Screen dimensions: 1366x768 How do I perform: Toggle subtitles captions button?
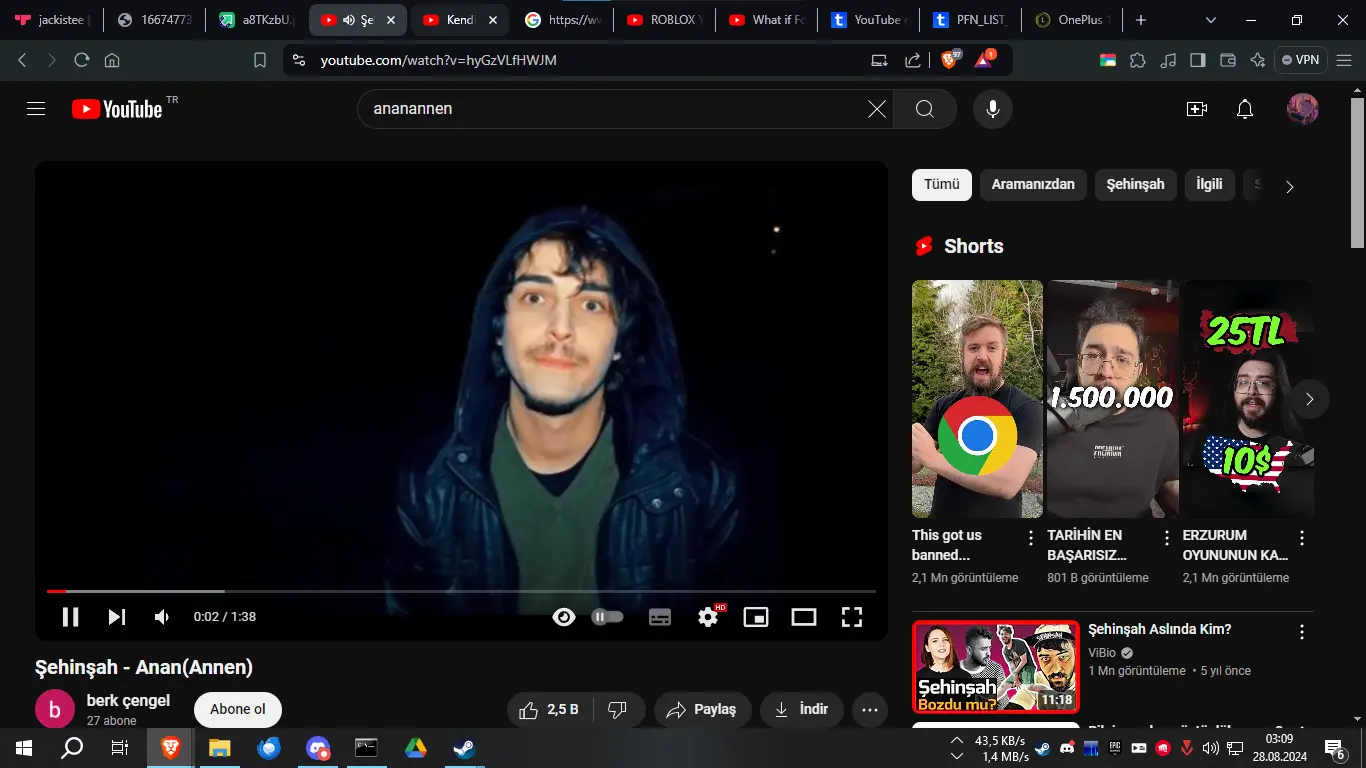pos(660,617)
